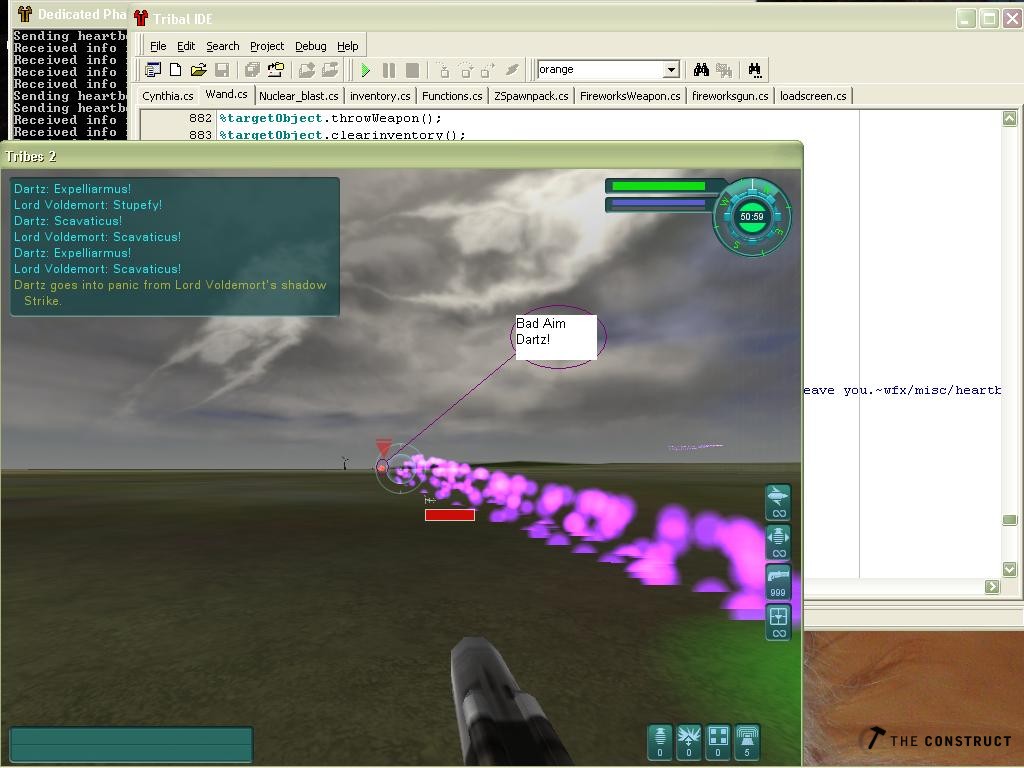Open the Debug menu
Viewport: 1024px width, 768px height.
pos(311,46)
